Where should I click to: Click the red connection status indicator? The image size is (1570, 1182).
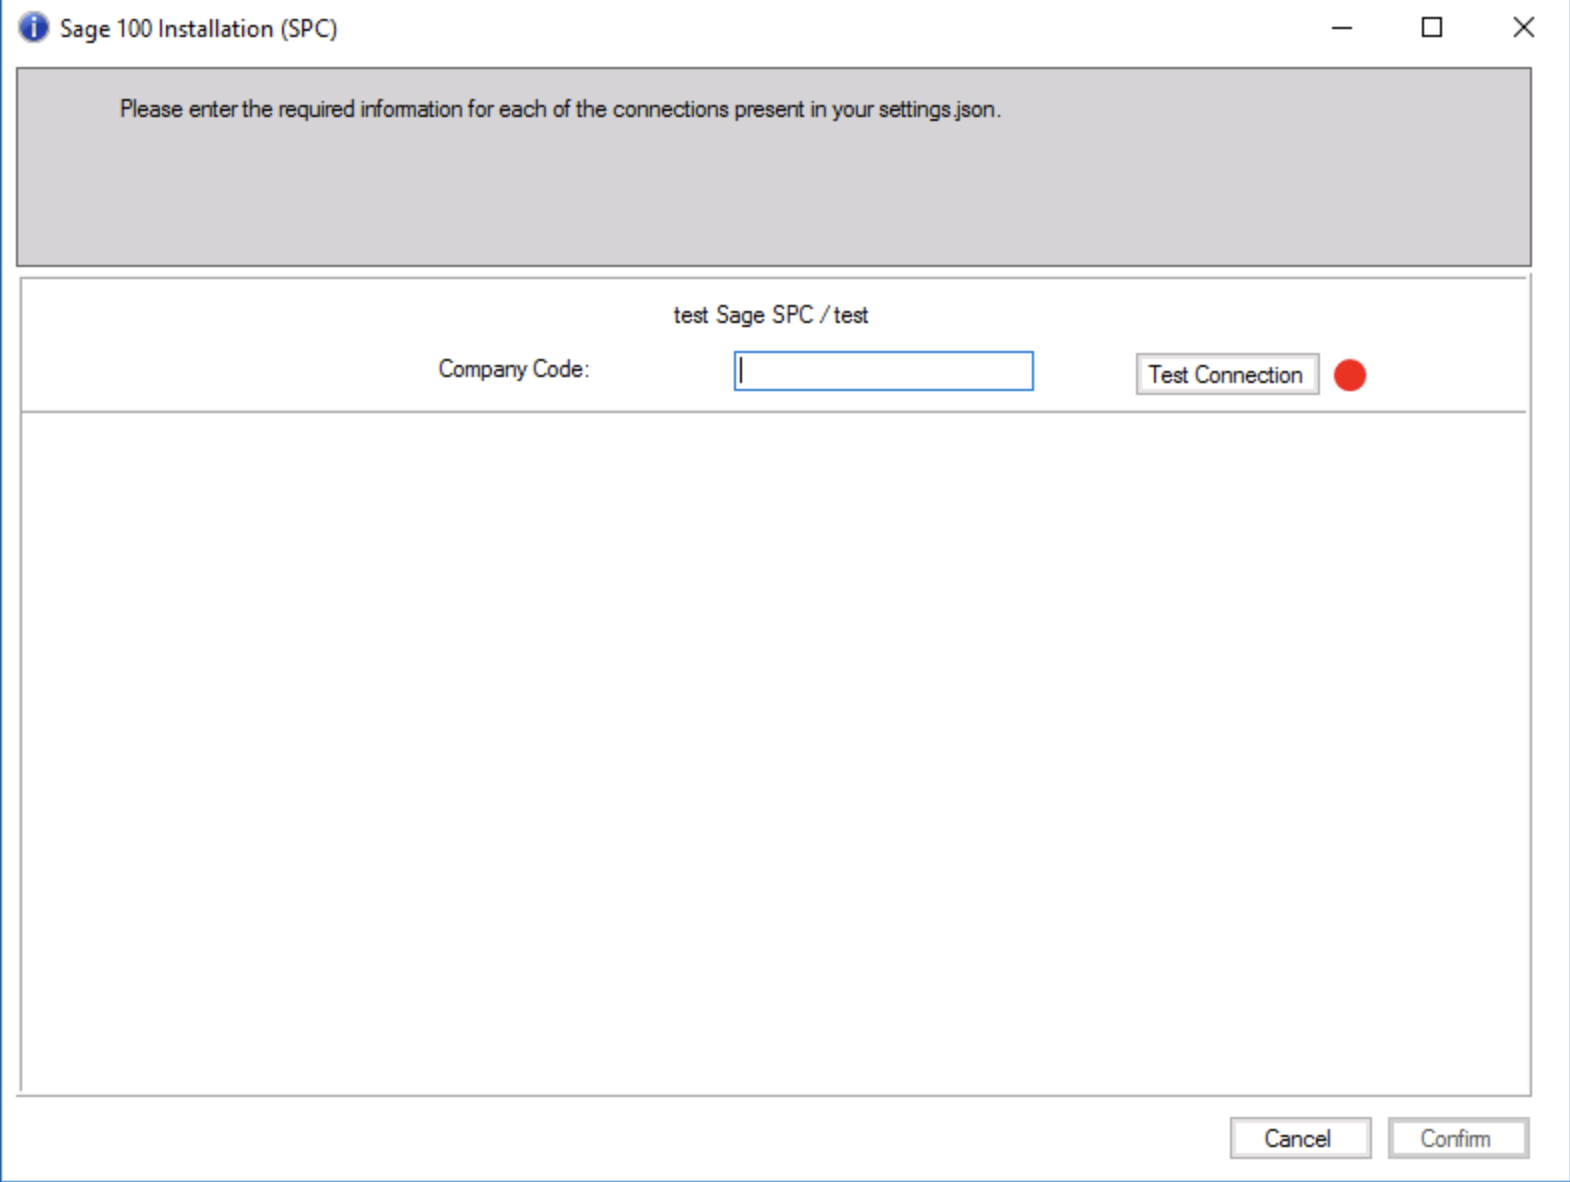tap(1350, 375)
